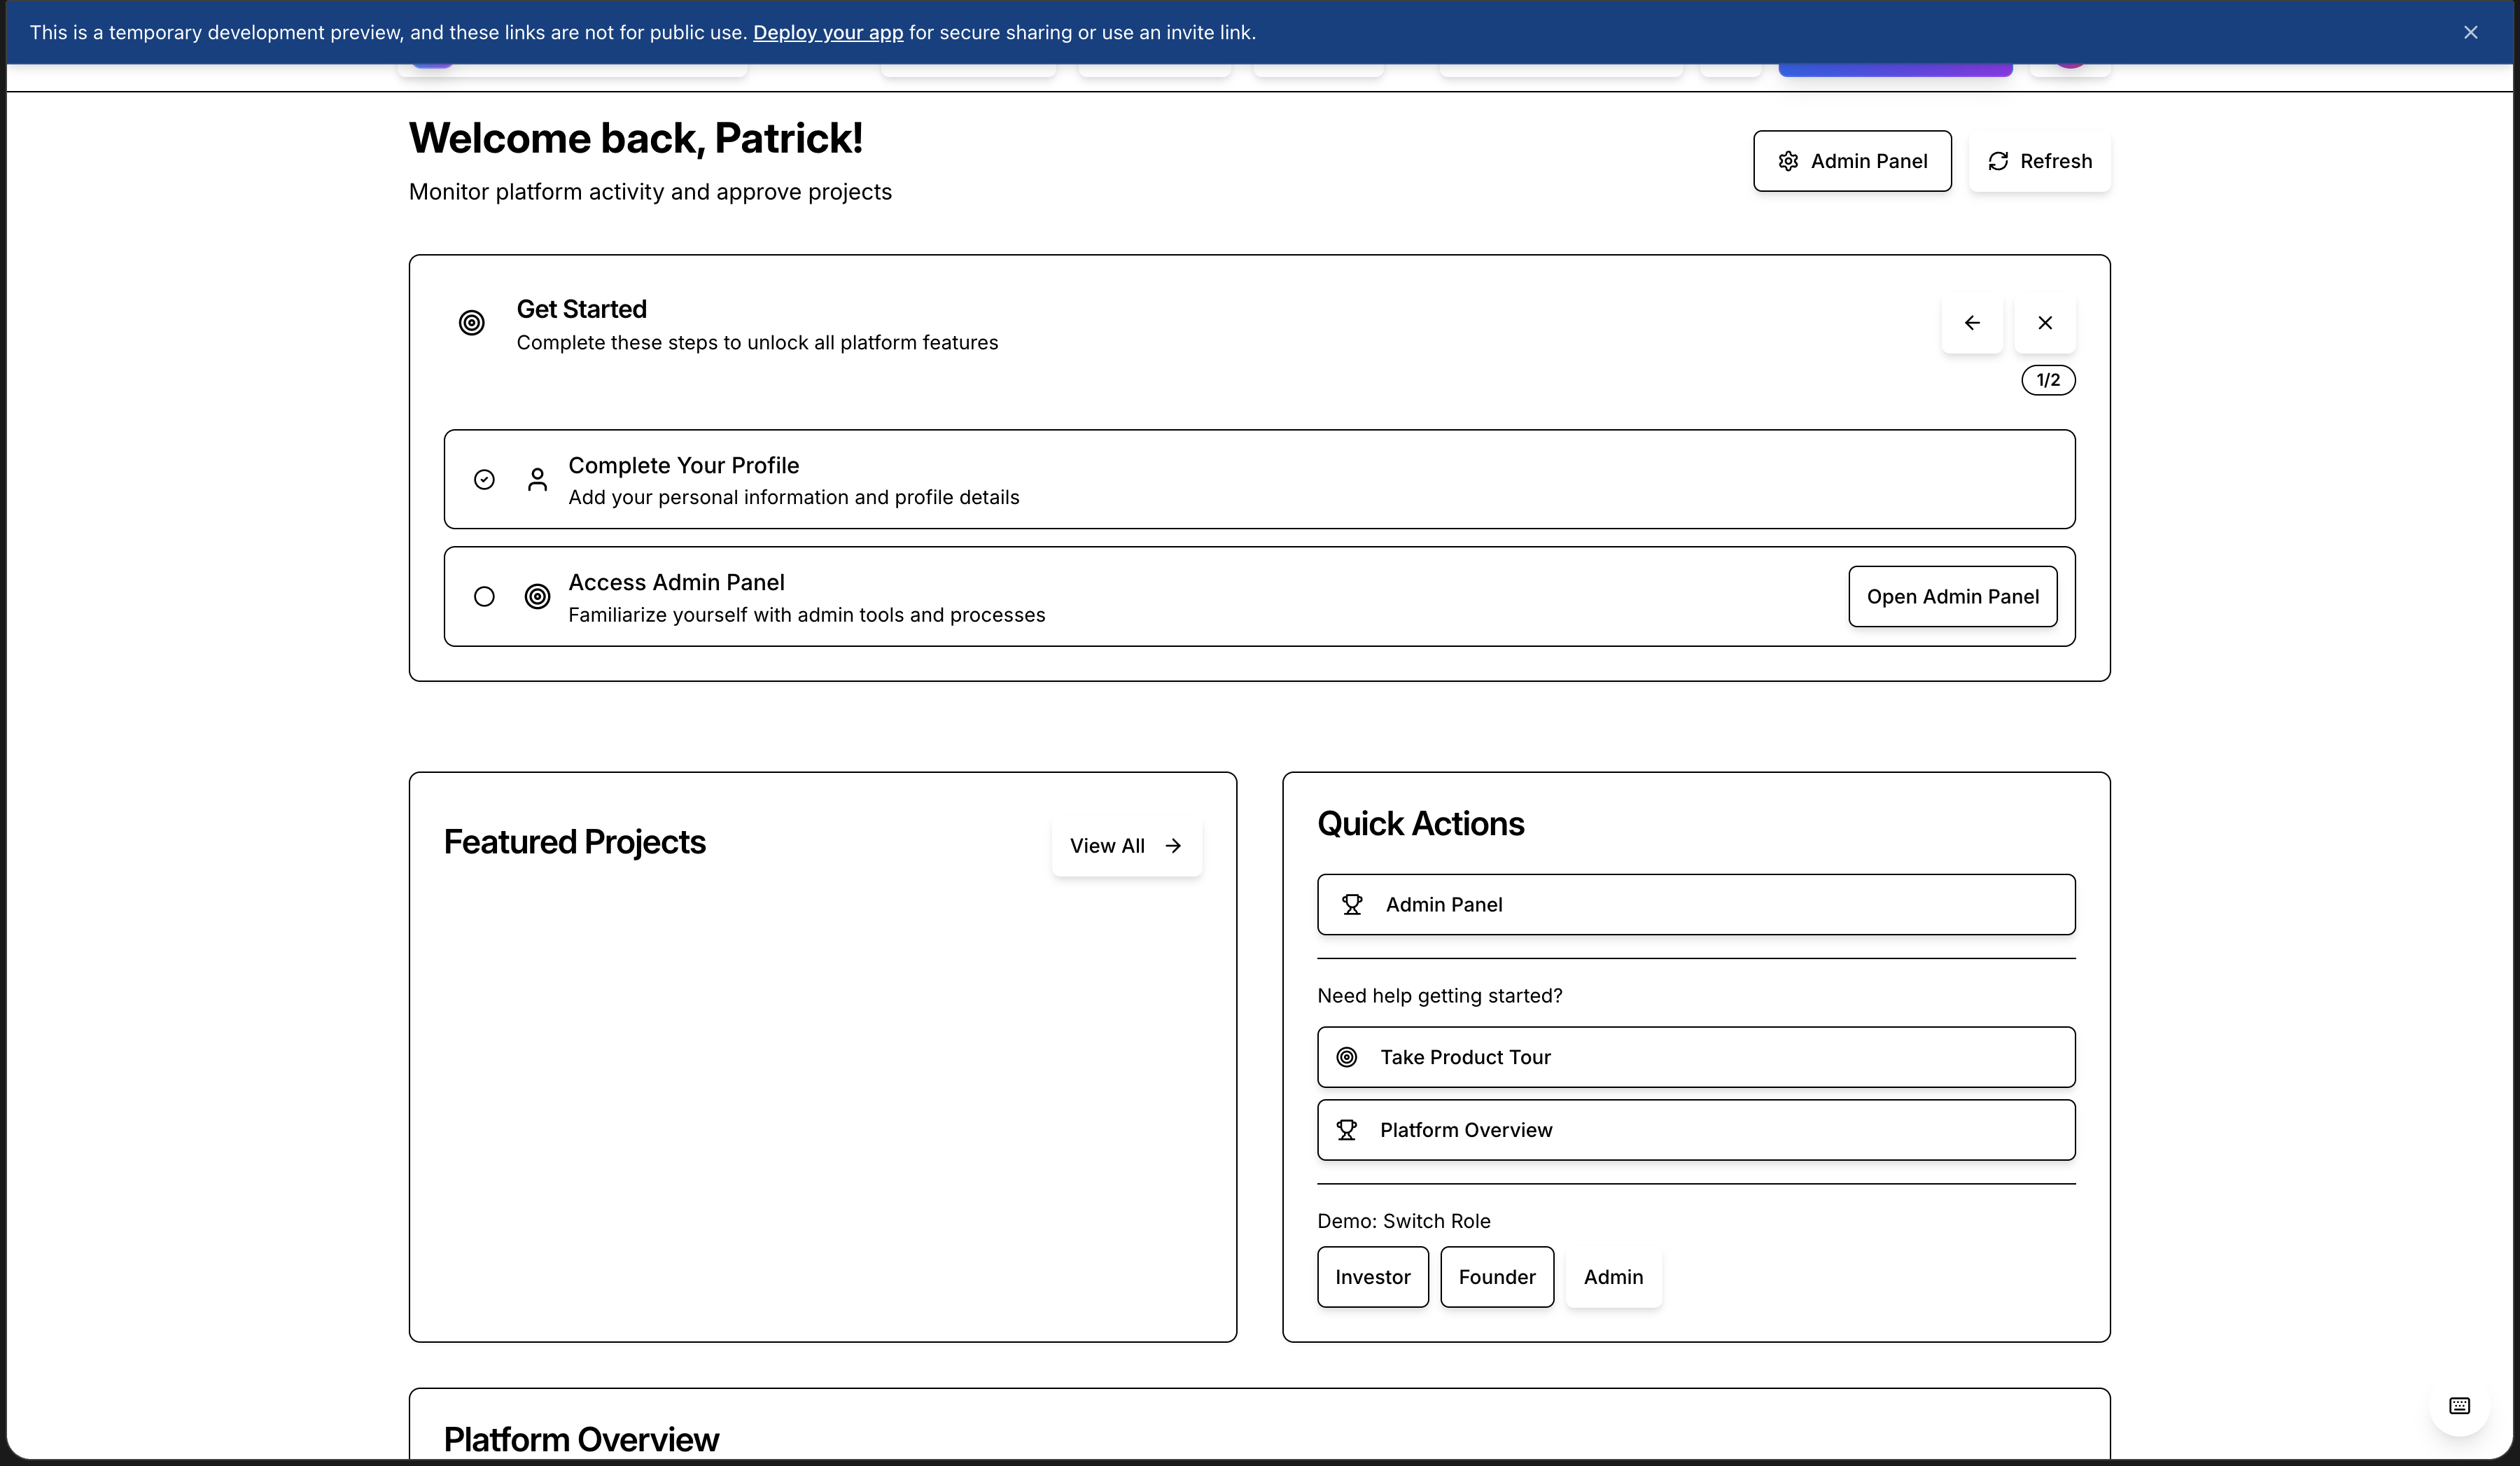2520x1466 pixels.
Task: Click the 'Demo: Switch Role' label
Action: [1404, 1221]
